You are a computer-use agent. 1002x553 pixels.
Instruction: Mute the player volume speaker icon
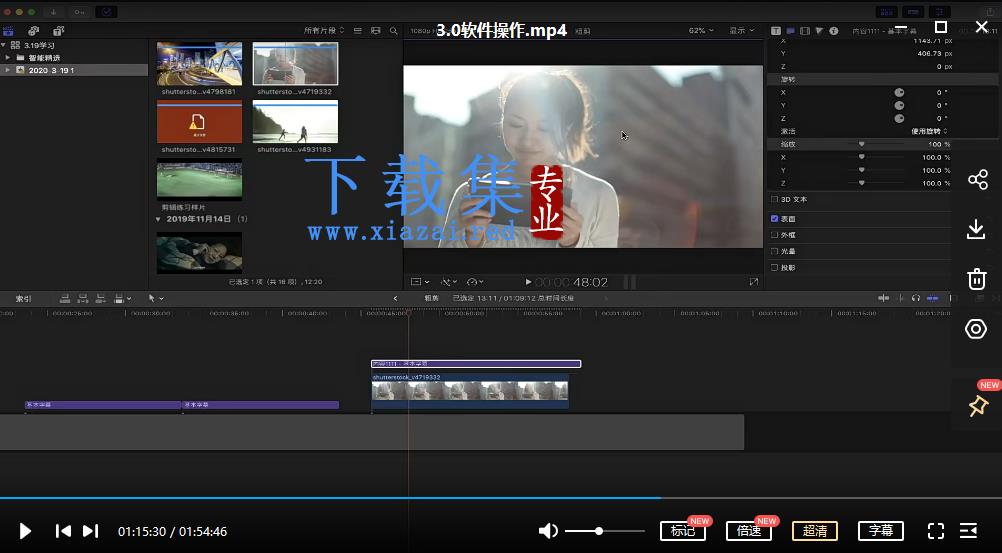(x=548, y=531)
